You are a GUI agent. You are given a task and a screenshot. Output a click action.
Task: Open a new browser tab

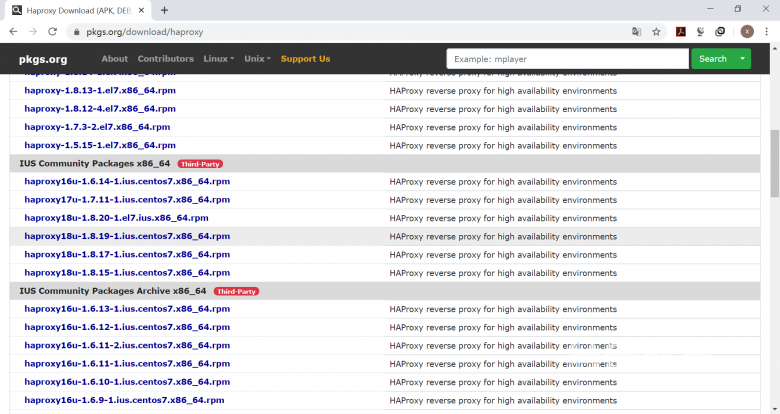coord(164,10)
